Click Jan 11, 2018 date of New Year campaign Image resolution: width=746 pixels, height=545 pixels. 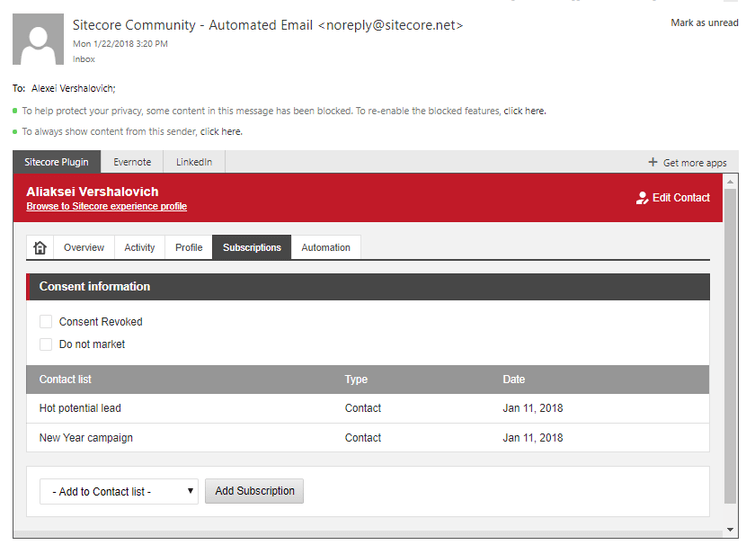533,438
